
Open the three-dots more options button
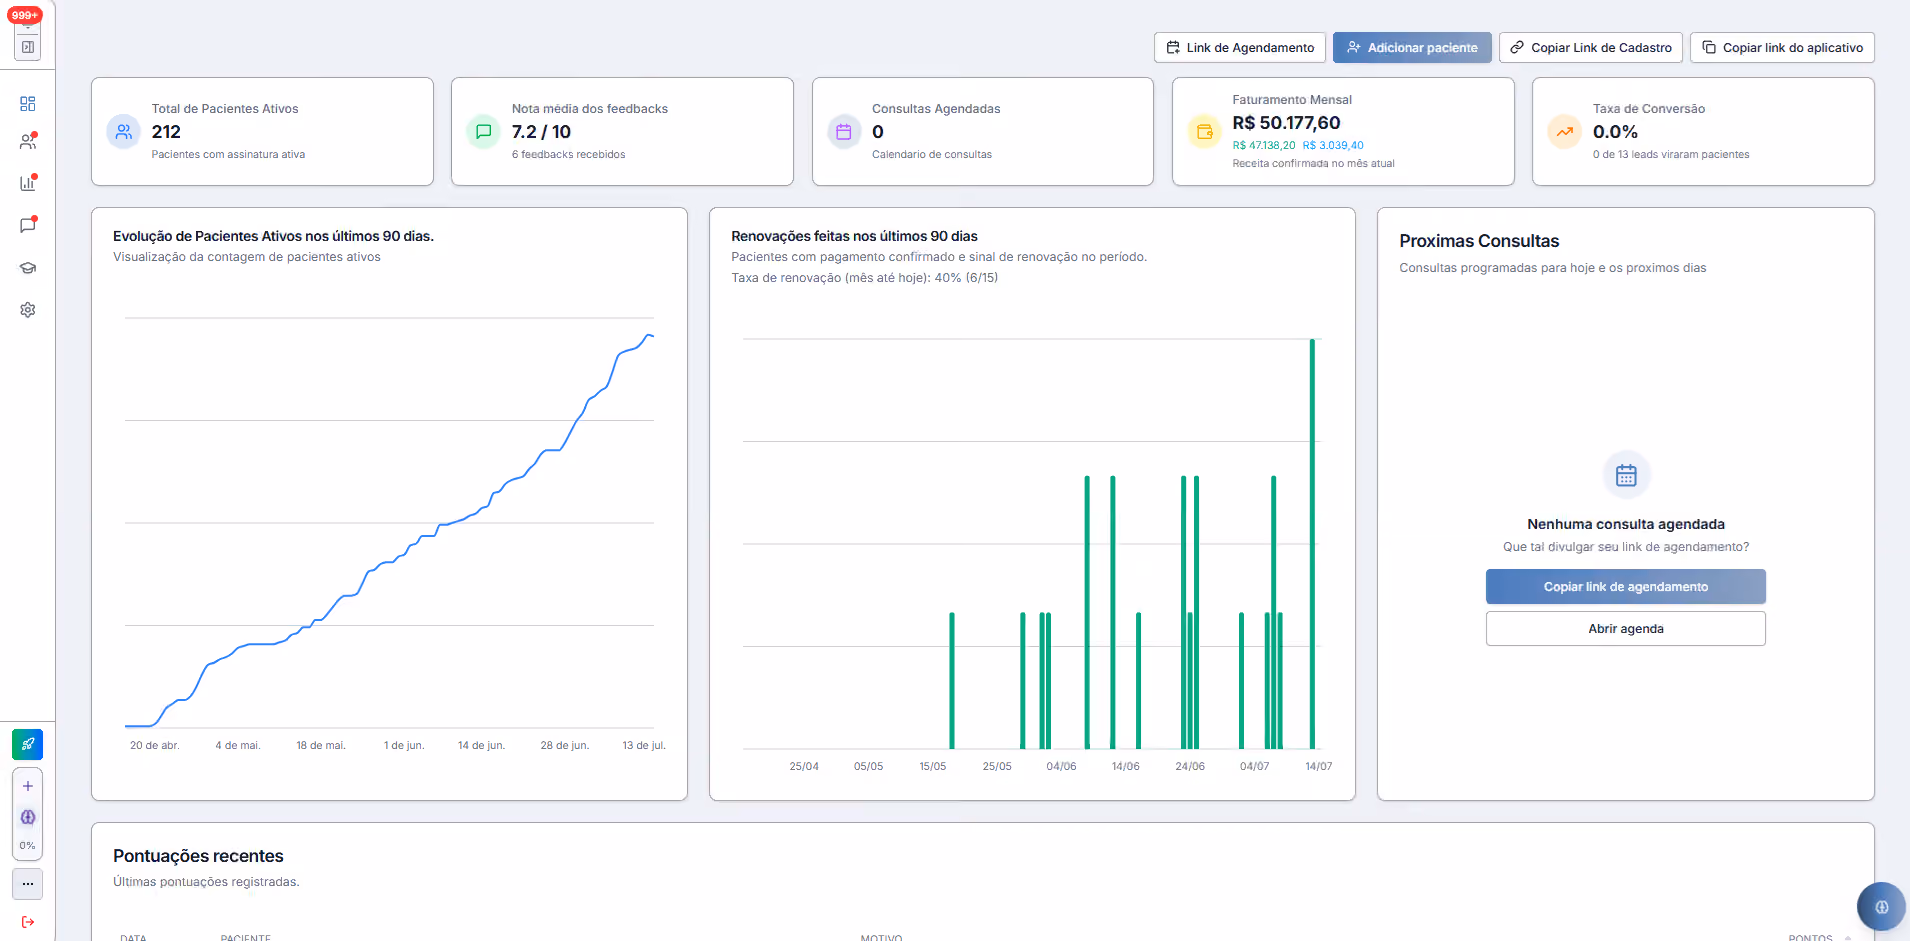tap(28, 884)
